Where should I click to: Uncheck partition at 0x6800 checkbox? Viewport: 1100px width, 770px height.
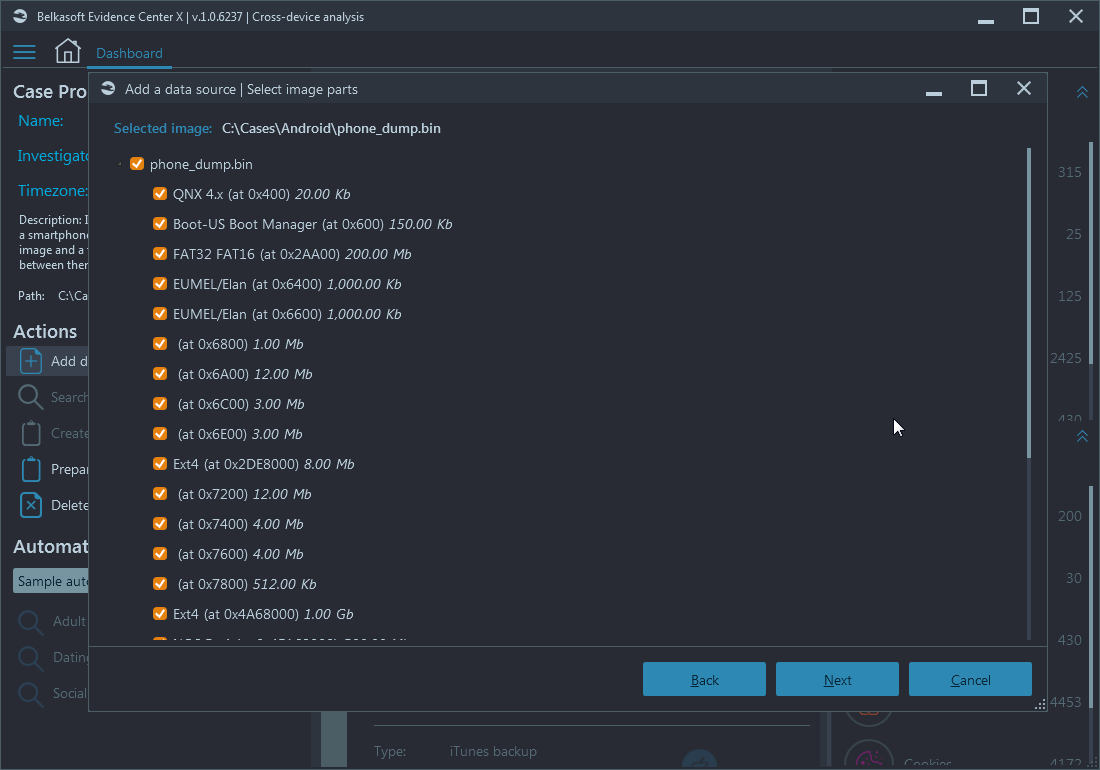(160, 344)
